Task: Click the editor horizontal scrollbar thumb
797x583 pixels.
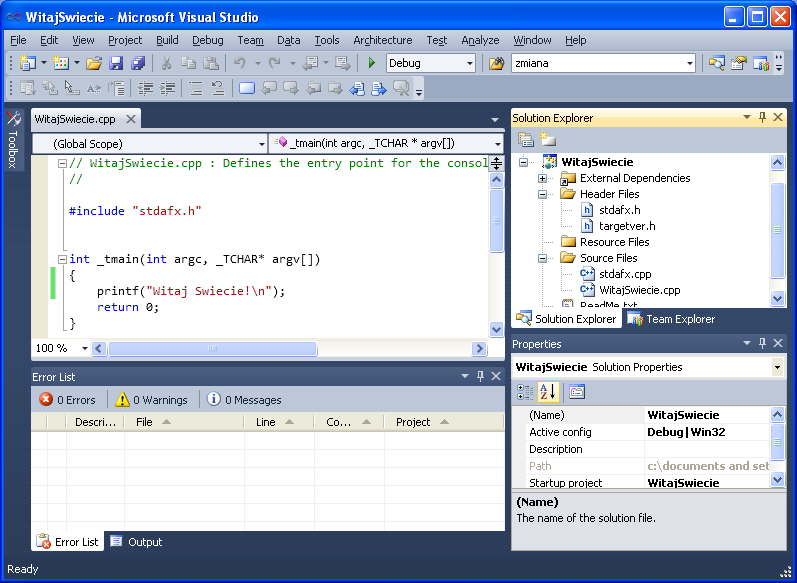Action: [212, 348]
